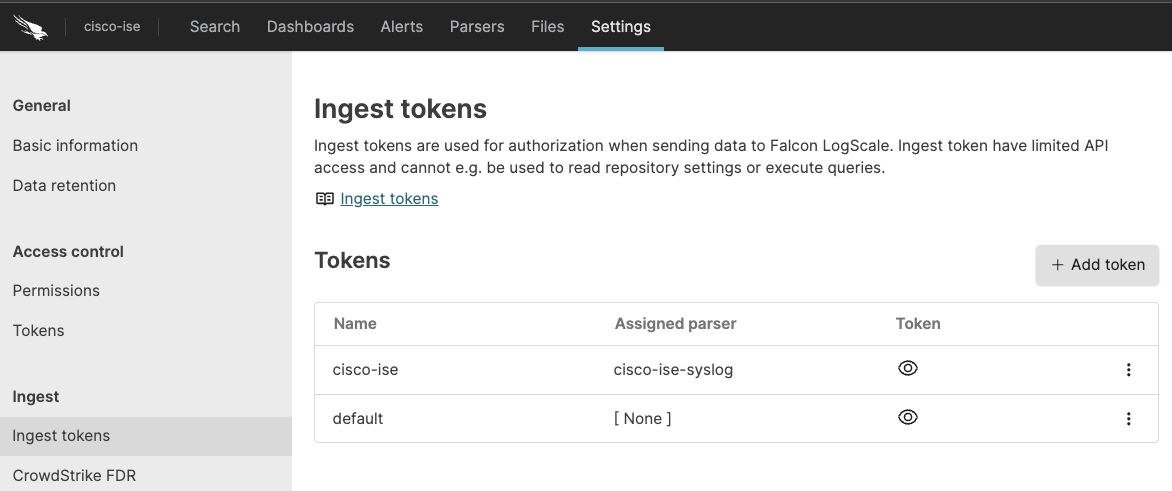This screenshot has width=1172, height=491.
Task: Click the Ingest tokens page title
Action: (401, 109)
